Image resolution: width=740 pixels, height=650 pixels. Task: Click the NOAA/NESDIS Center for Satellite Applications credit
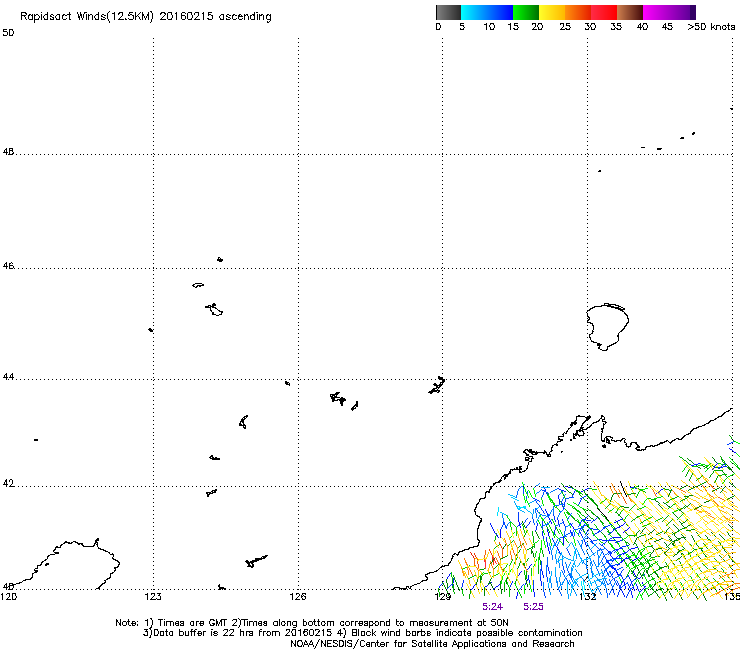(432, 644)
